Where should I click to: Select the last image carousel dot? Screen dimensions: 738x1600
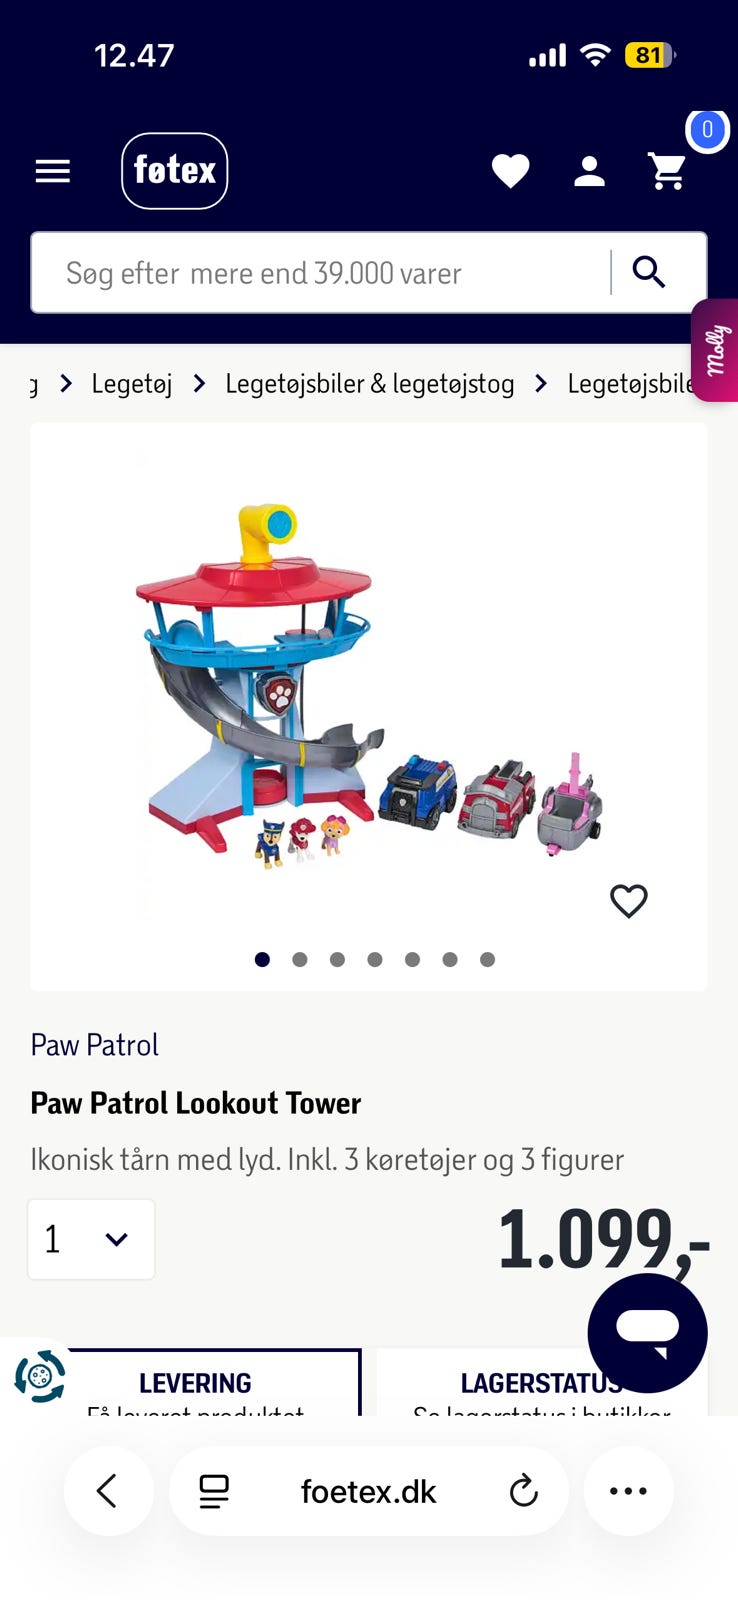coord(487,959)
